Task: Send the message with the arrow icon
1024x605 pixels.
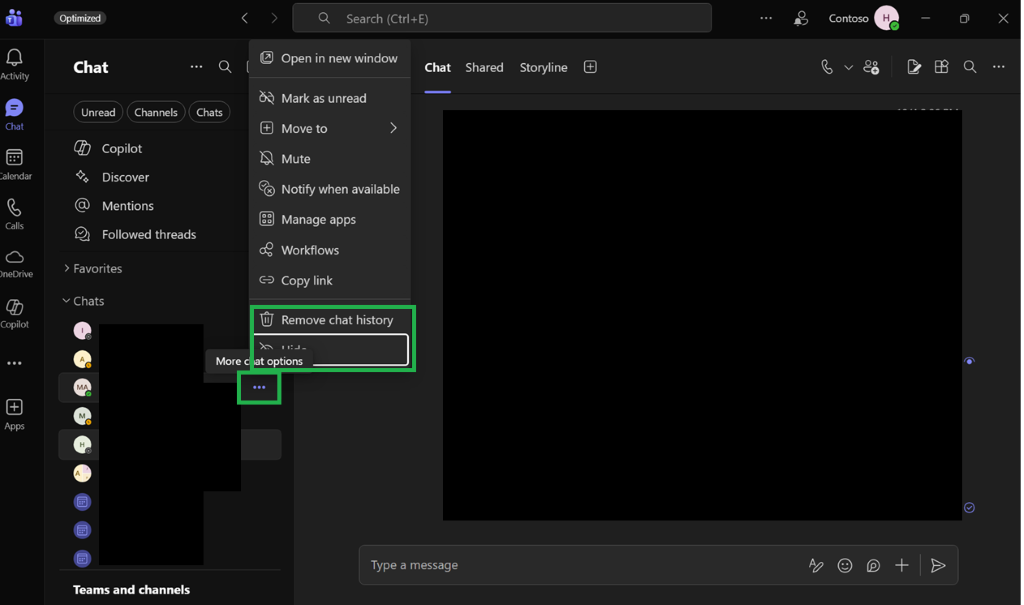Action: coord(938,565)
